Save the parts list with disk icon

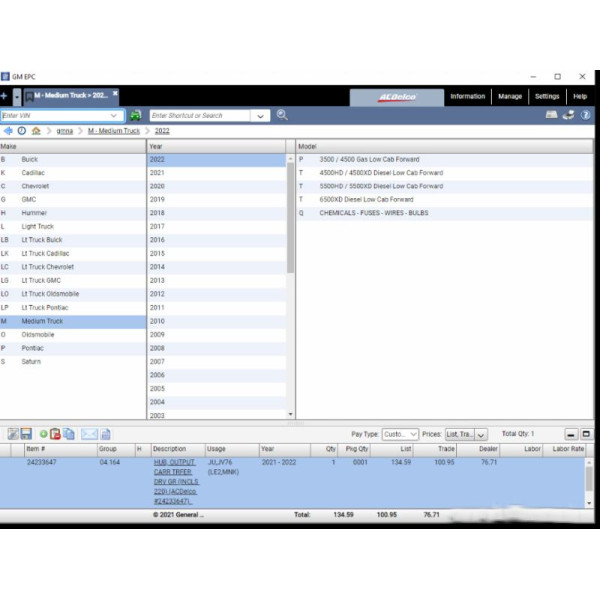pos(26,434)
